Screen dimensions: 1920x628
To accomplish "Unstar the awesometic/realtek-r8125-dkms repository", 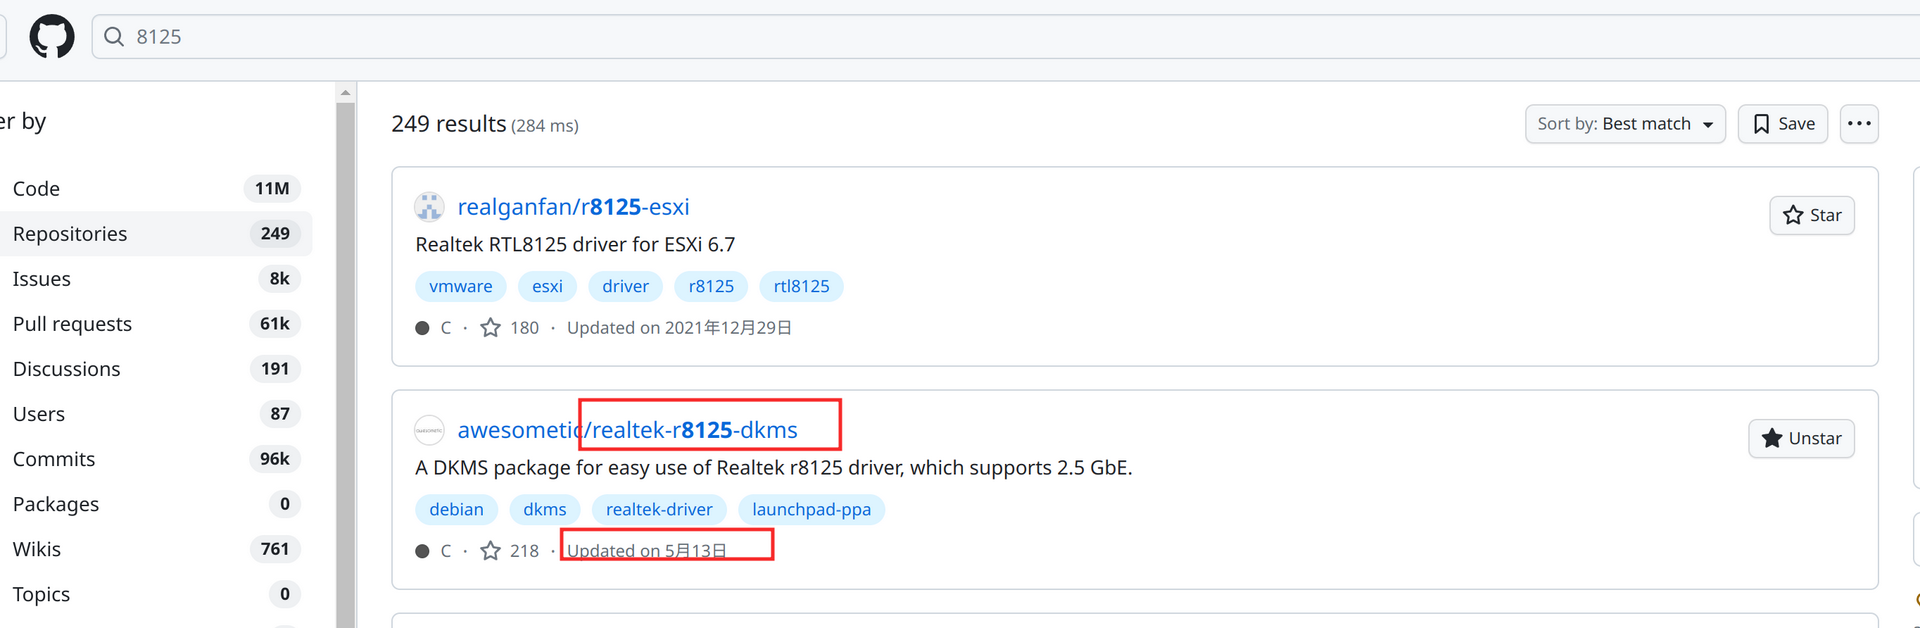I will pyautogui.click(x=1801, y=438).
